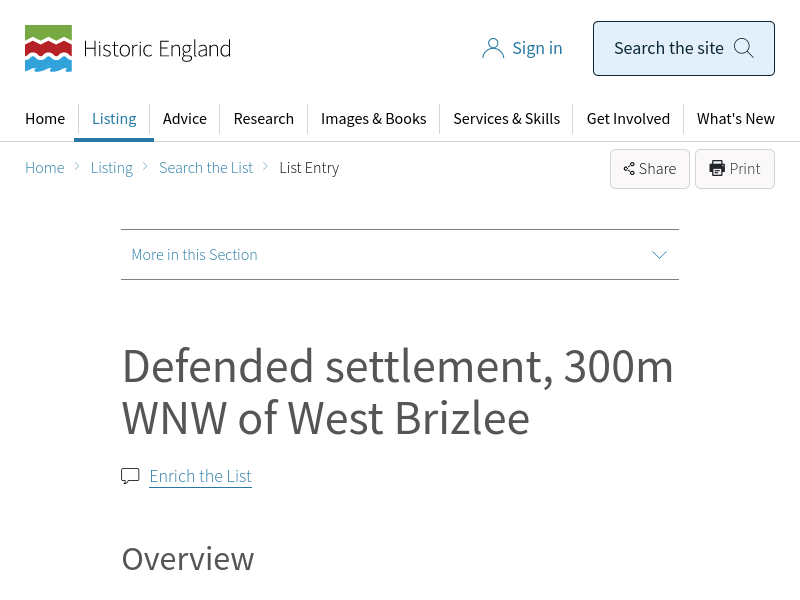Go to the Research menu item
Image resolution: width=800 pixels, height=600 pixels.
point(264,119)
